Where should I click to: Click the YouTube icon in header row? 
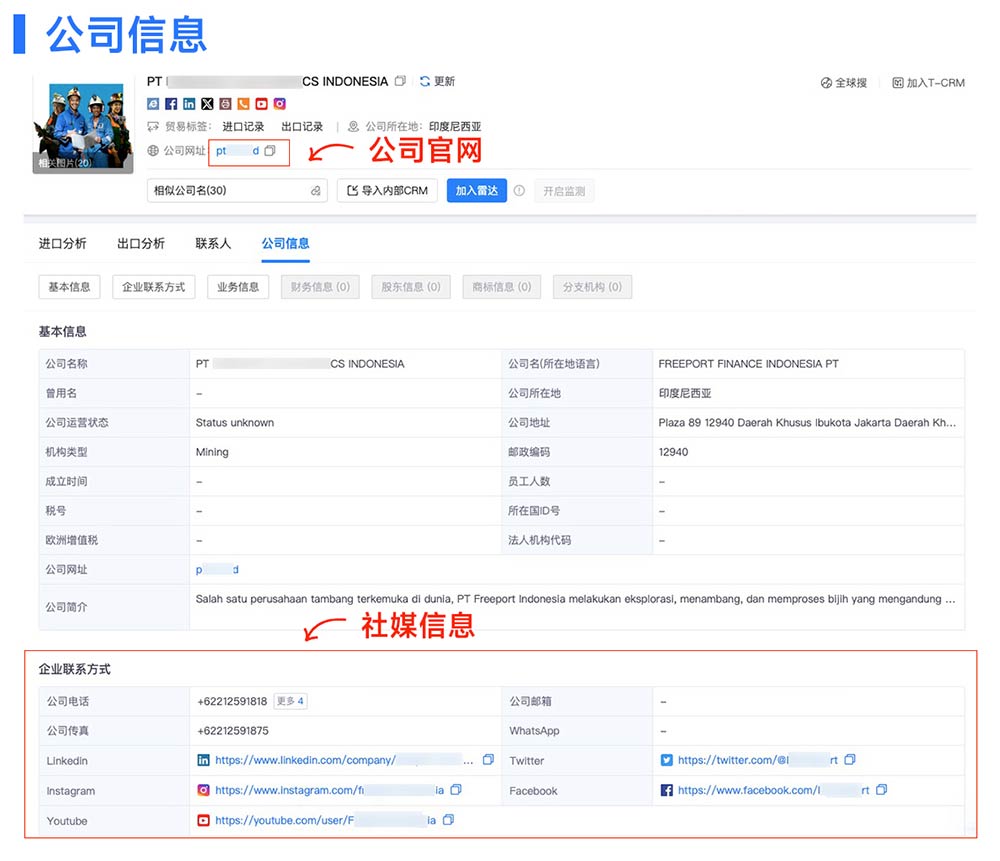pos(262,104)
